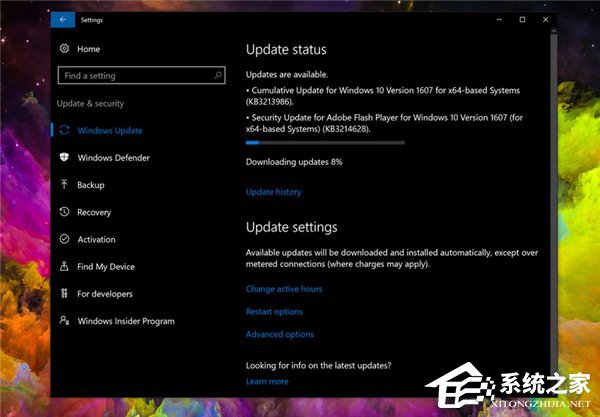The height and width of the screenshot is (417, 600).
Task: Click the For developers tools icon
Action: pyautogui.click(x=64, y=293)
